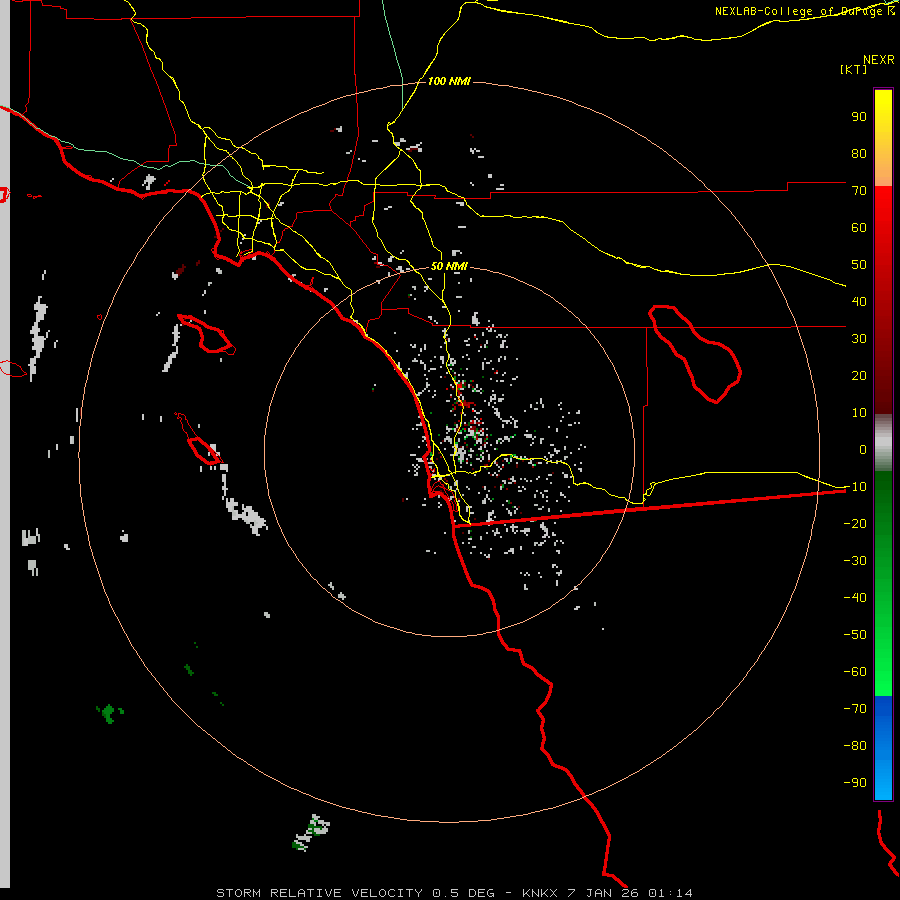Click the [KT] units label above the scale

854,69
